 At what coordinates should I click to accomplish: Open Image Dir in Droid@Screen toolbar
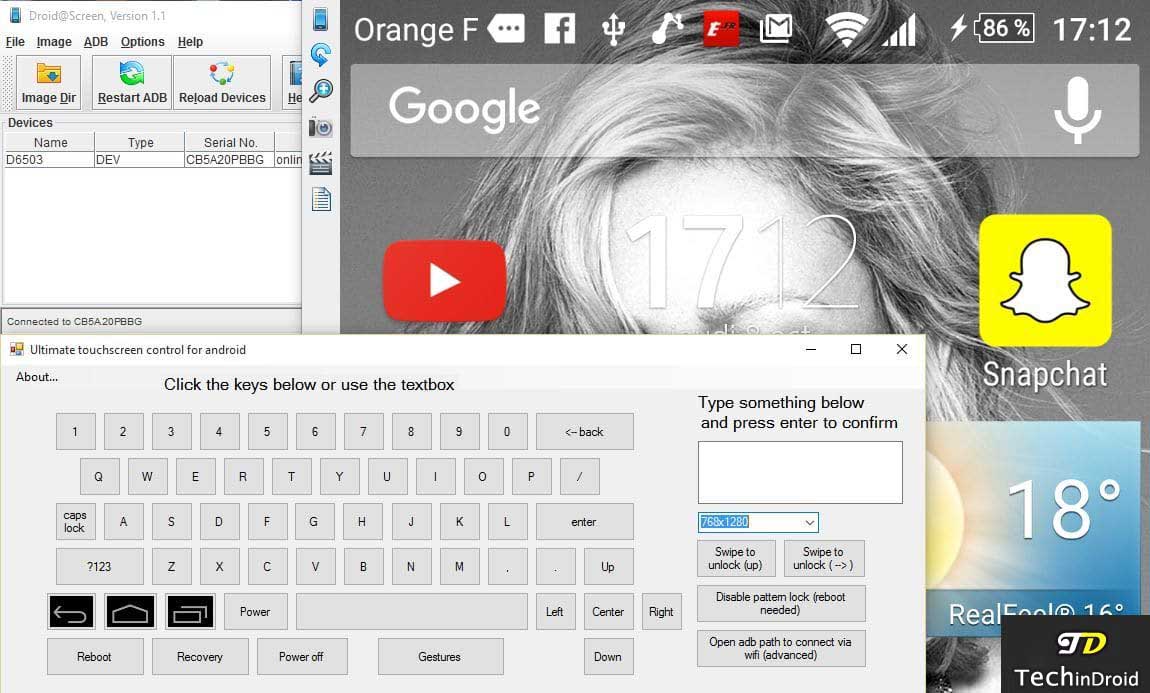48,82
